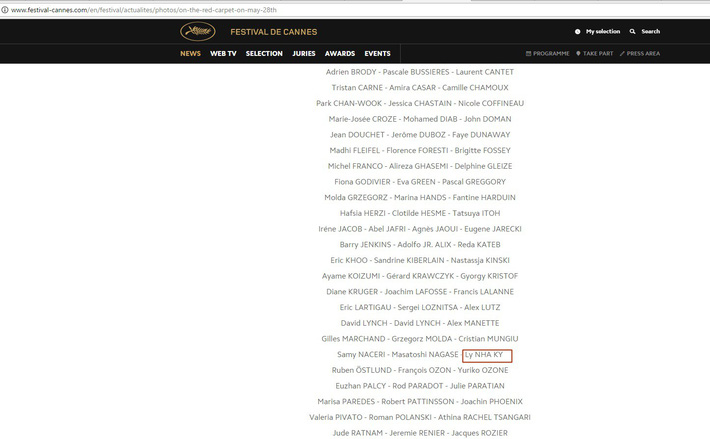Click the TAKE PART link
The image size is (710, 439).
[x=598, y=53]
